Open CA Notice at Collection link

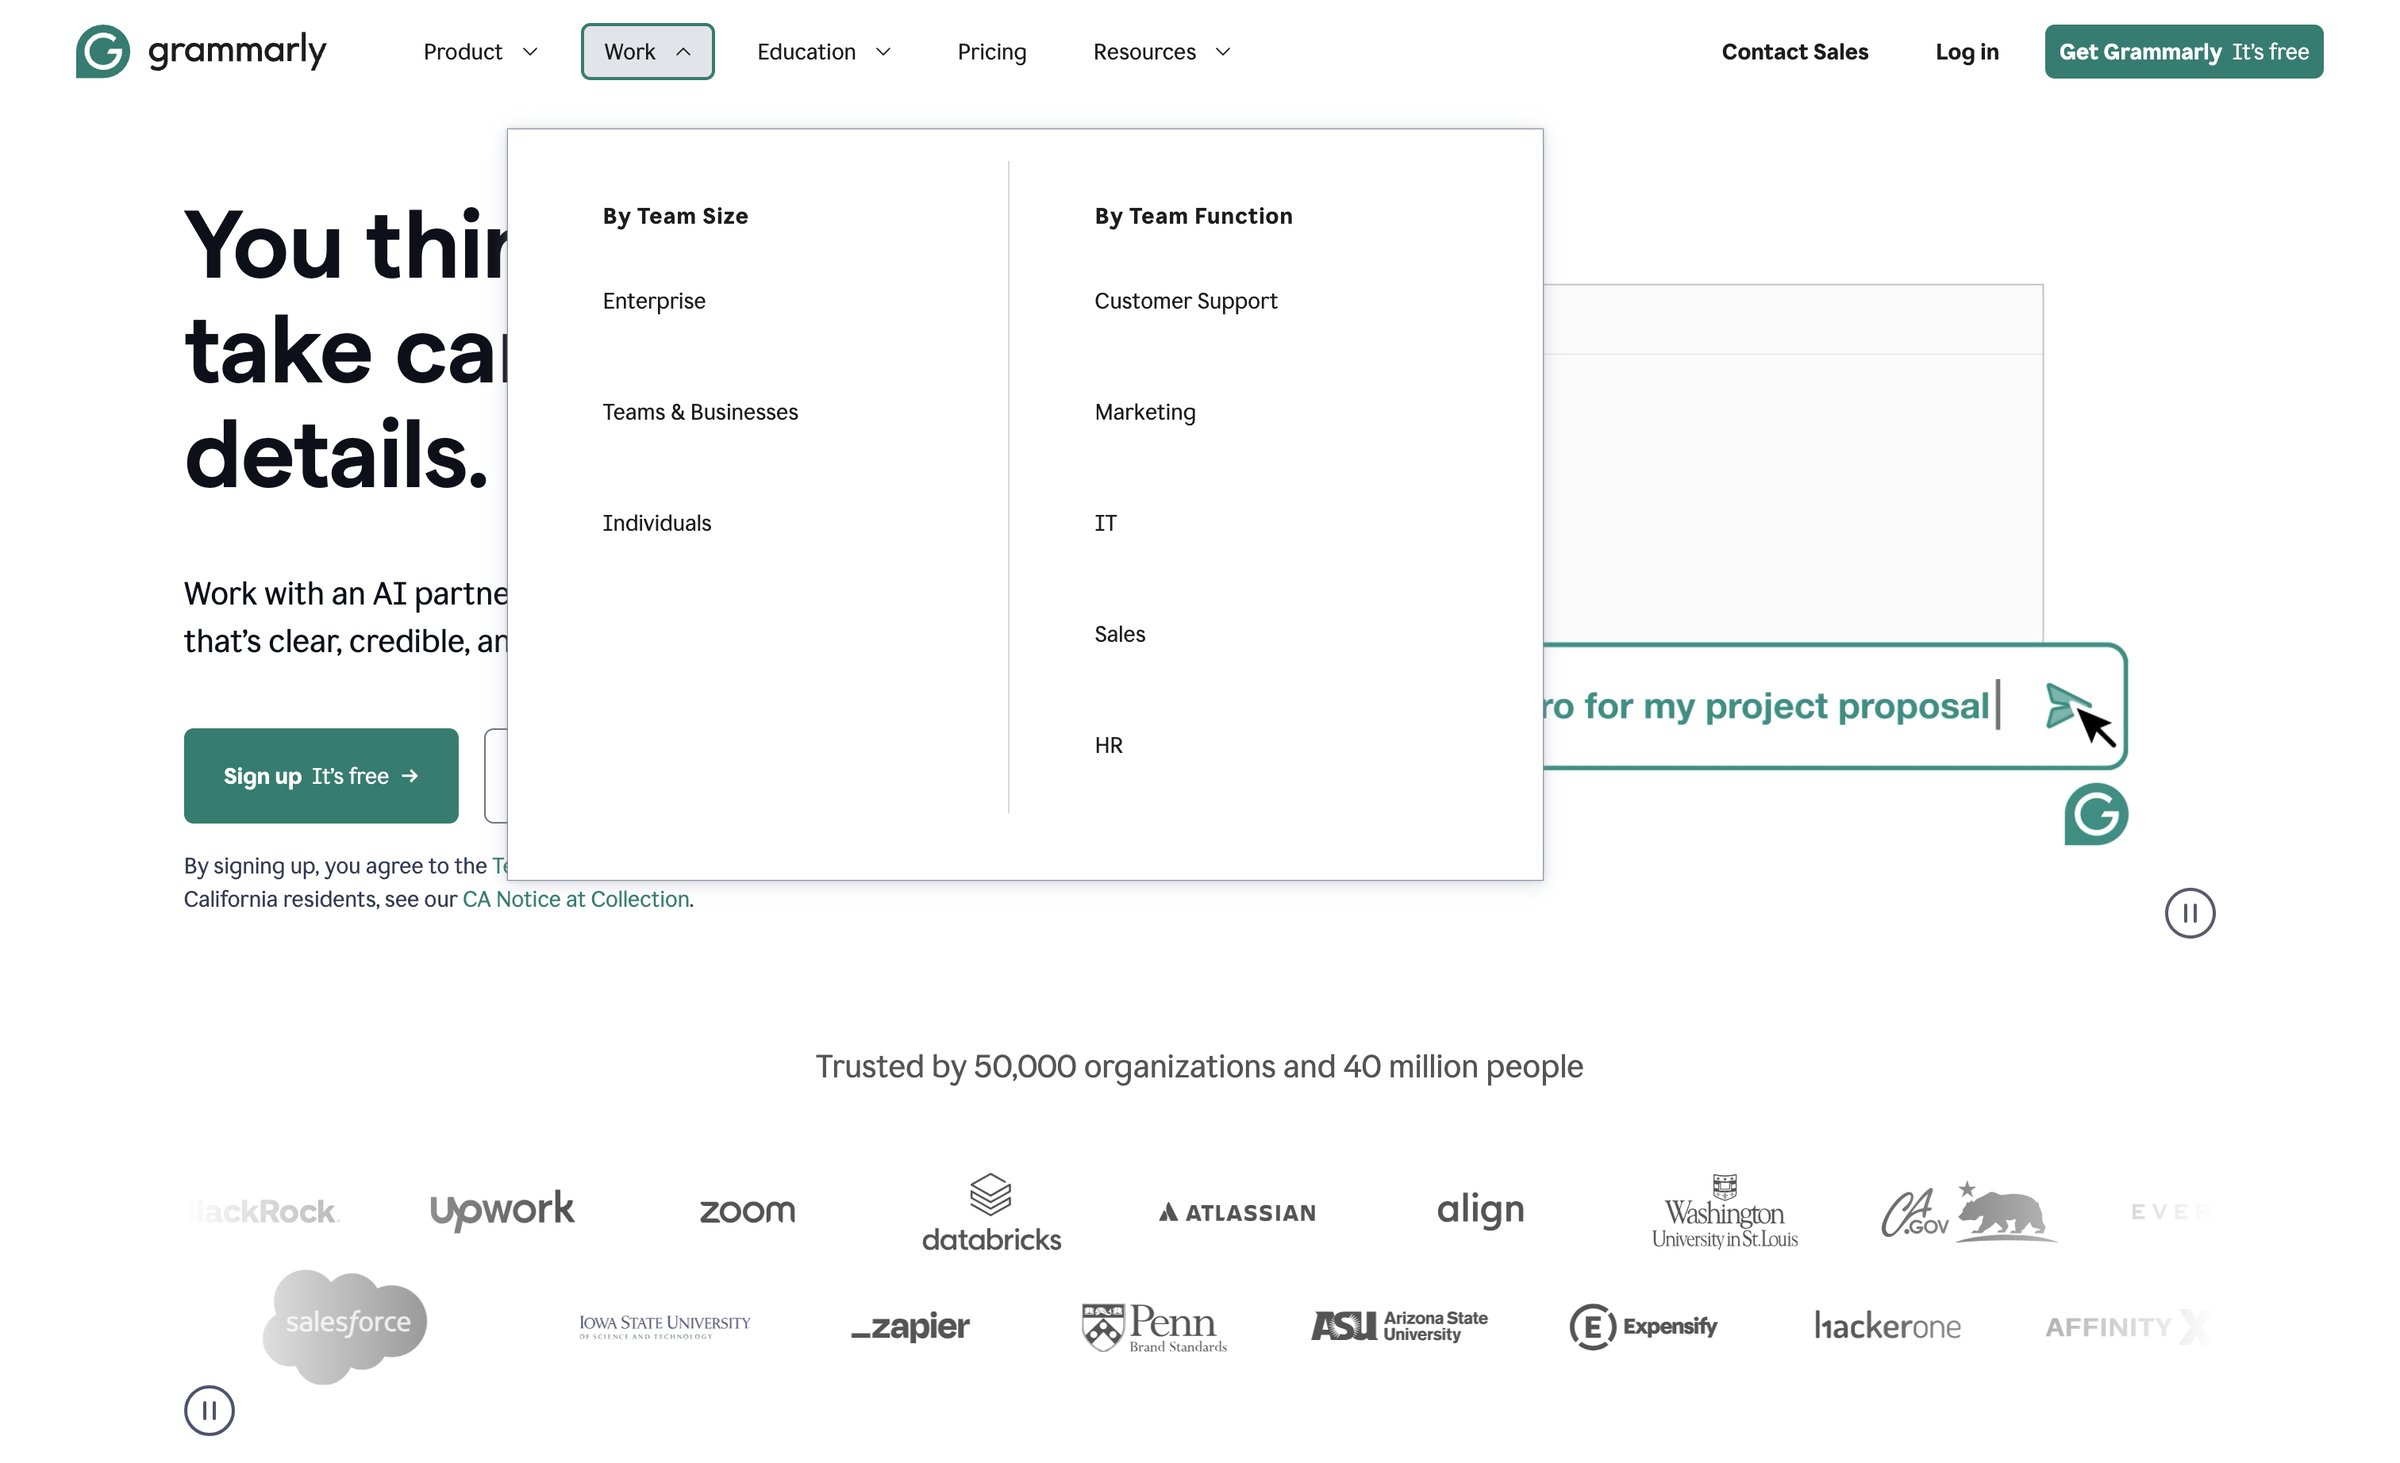tap(575, 899)
